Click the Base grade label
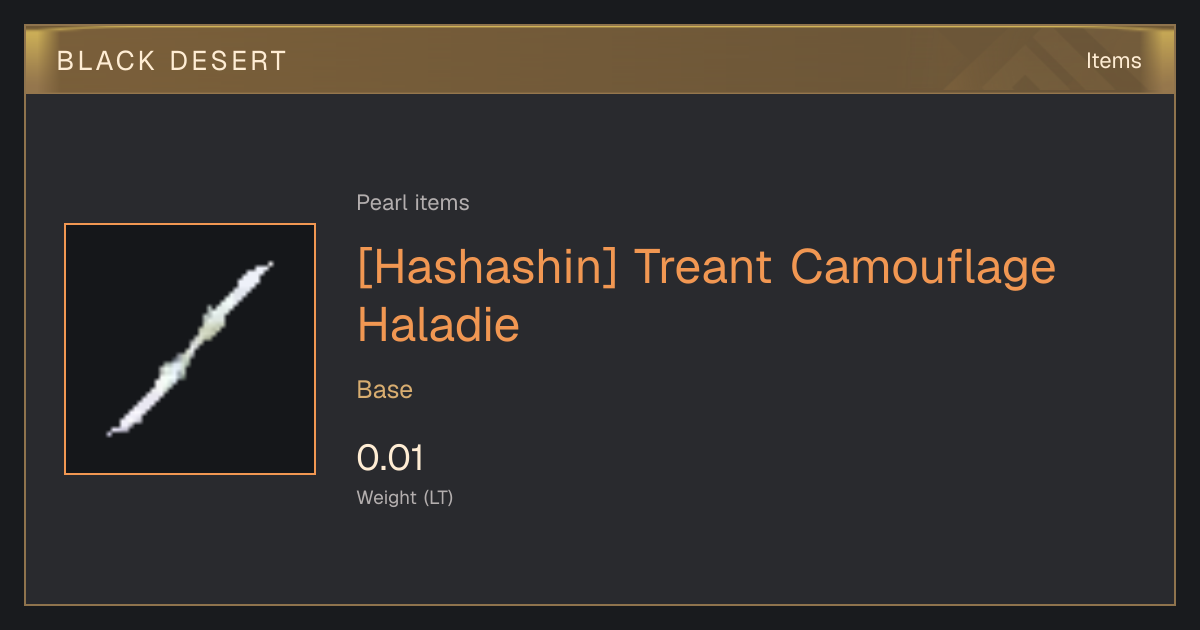This screenshot has height=630, width=1200. (x=385, y=390)
